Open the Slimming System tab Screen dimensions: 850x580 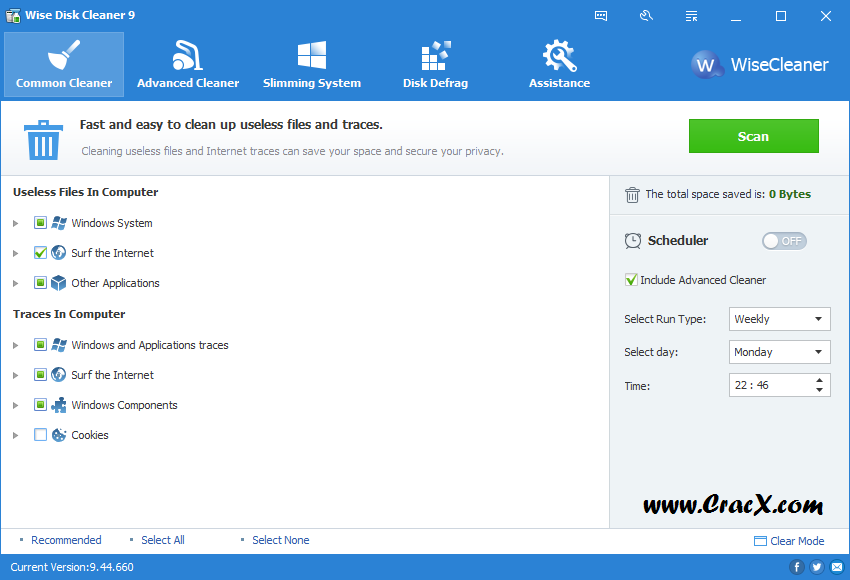pyautogui.click(x=312, y=65)
